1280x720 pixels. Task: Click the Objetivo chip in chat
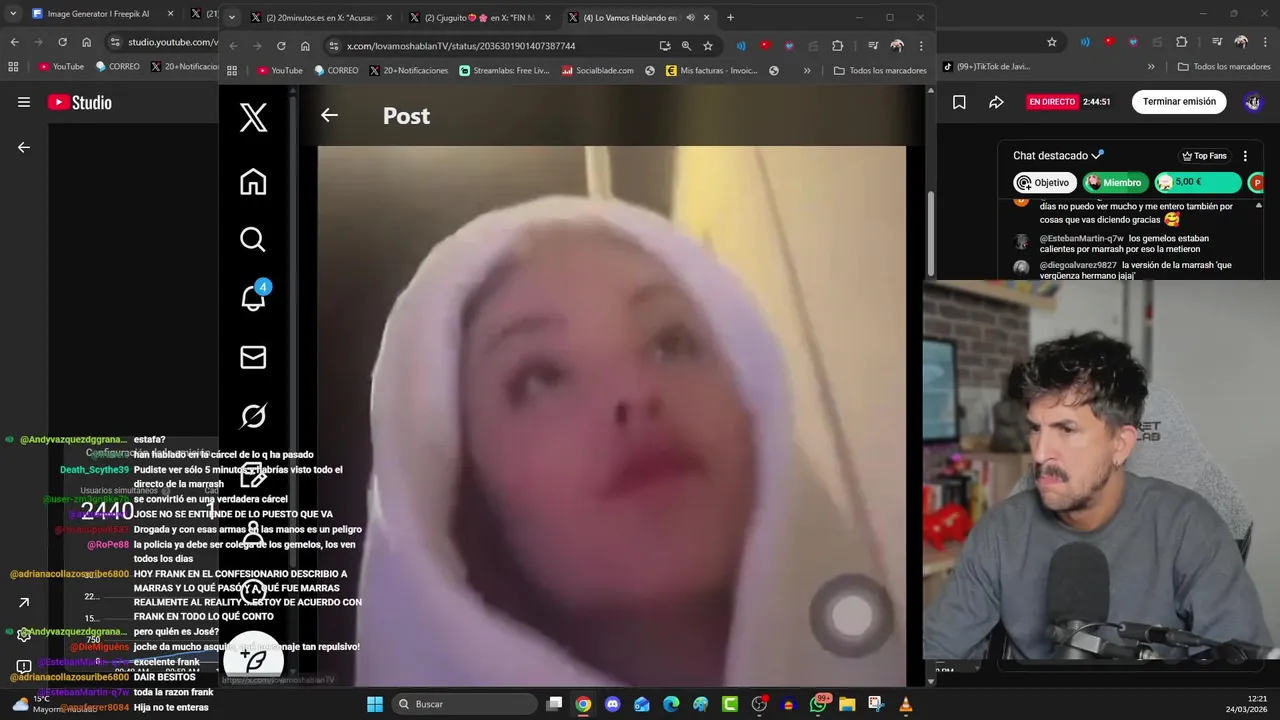(1045, 183)
